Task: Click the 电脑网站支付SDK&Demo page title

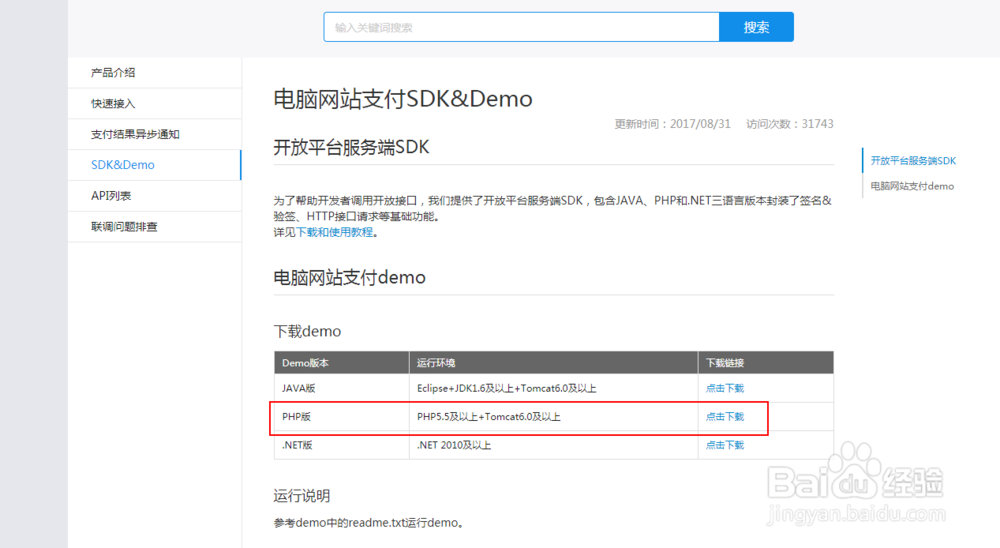Action: pos(403,98)
